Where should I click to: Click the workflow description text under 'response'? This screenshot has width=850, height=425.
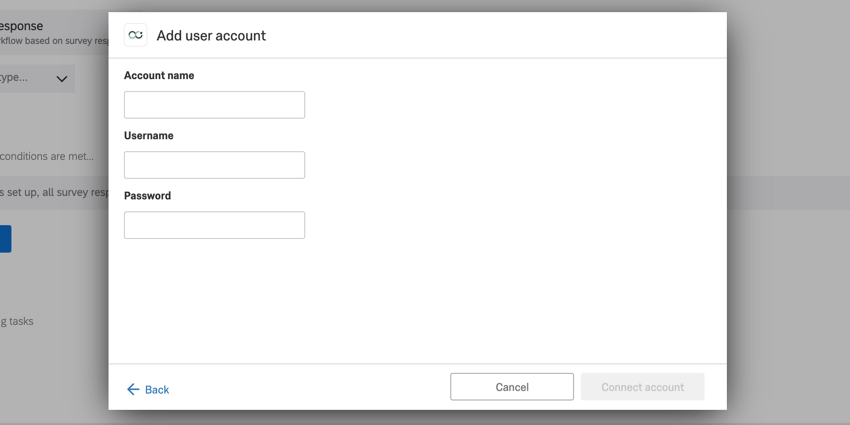[x=54, y=42]
